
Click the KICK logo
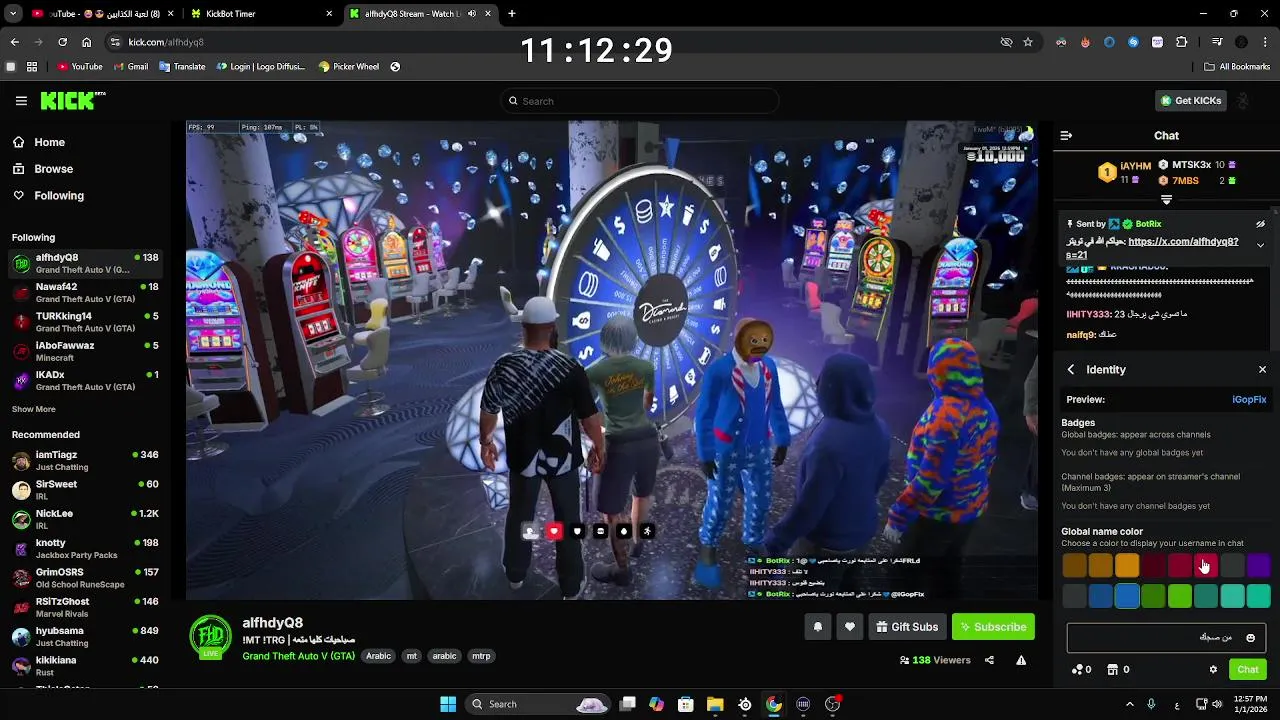72,101
